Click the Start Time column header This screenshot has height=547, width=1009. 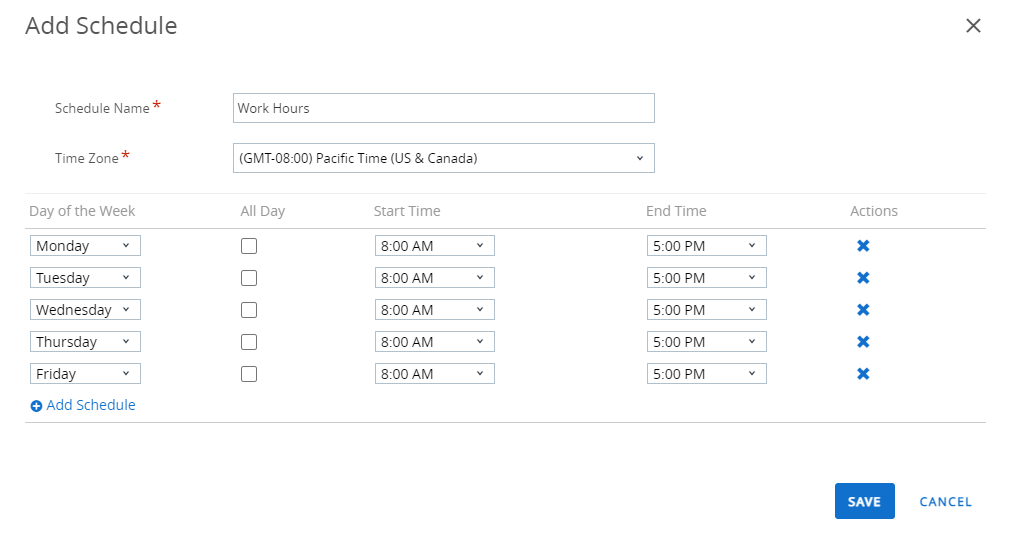coord(407,211)
